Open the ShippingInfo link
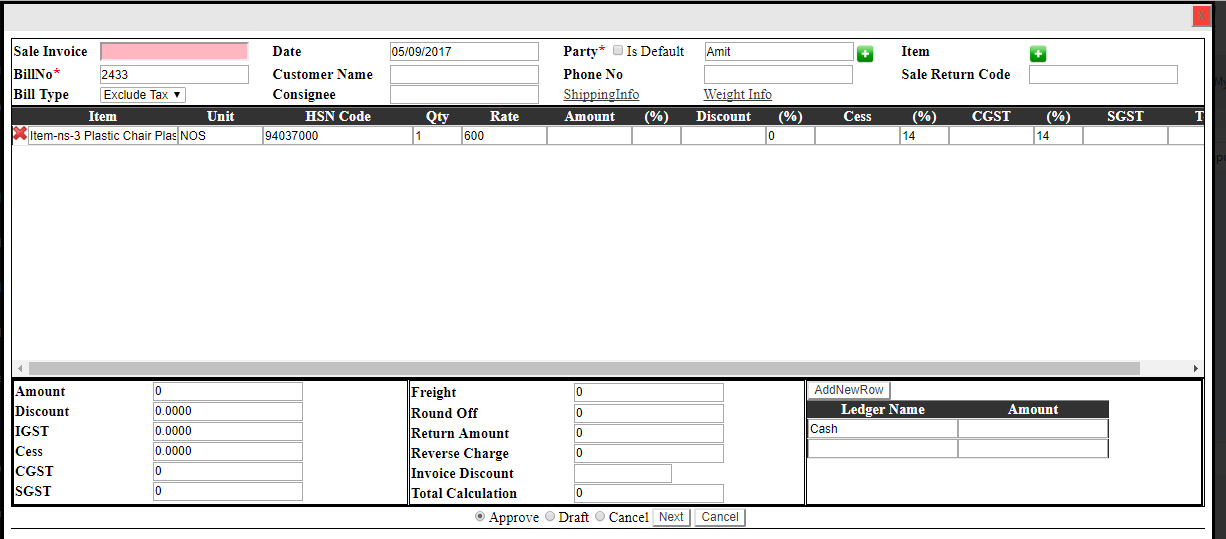1226x539 pixels. [x=601, y=95]
